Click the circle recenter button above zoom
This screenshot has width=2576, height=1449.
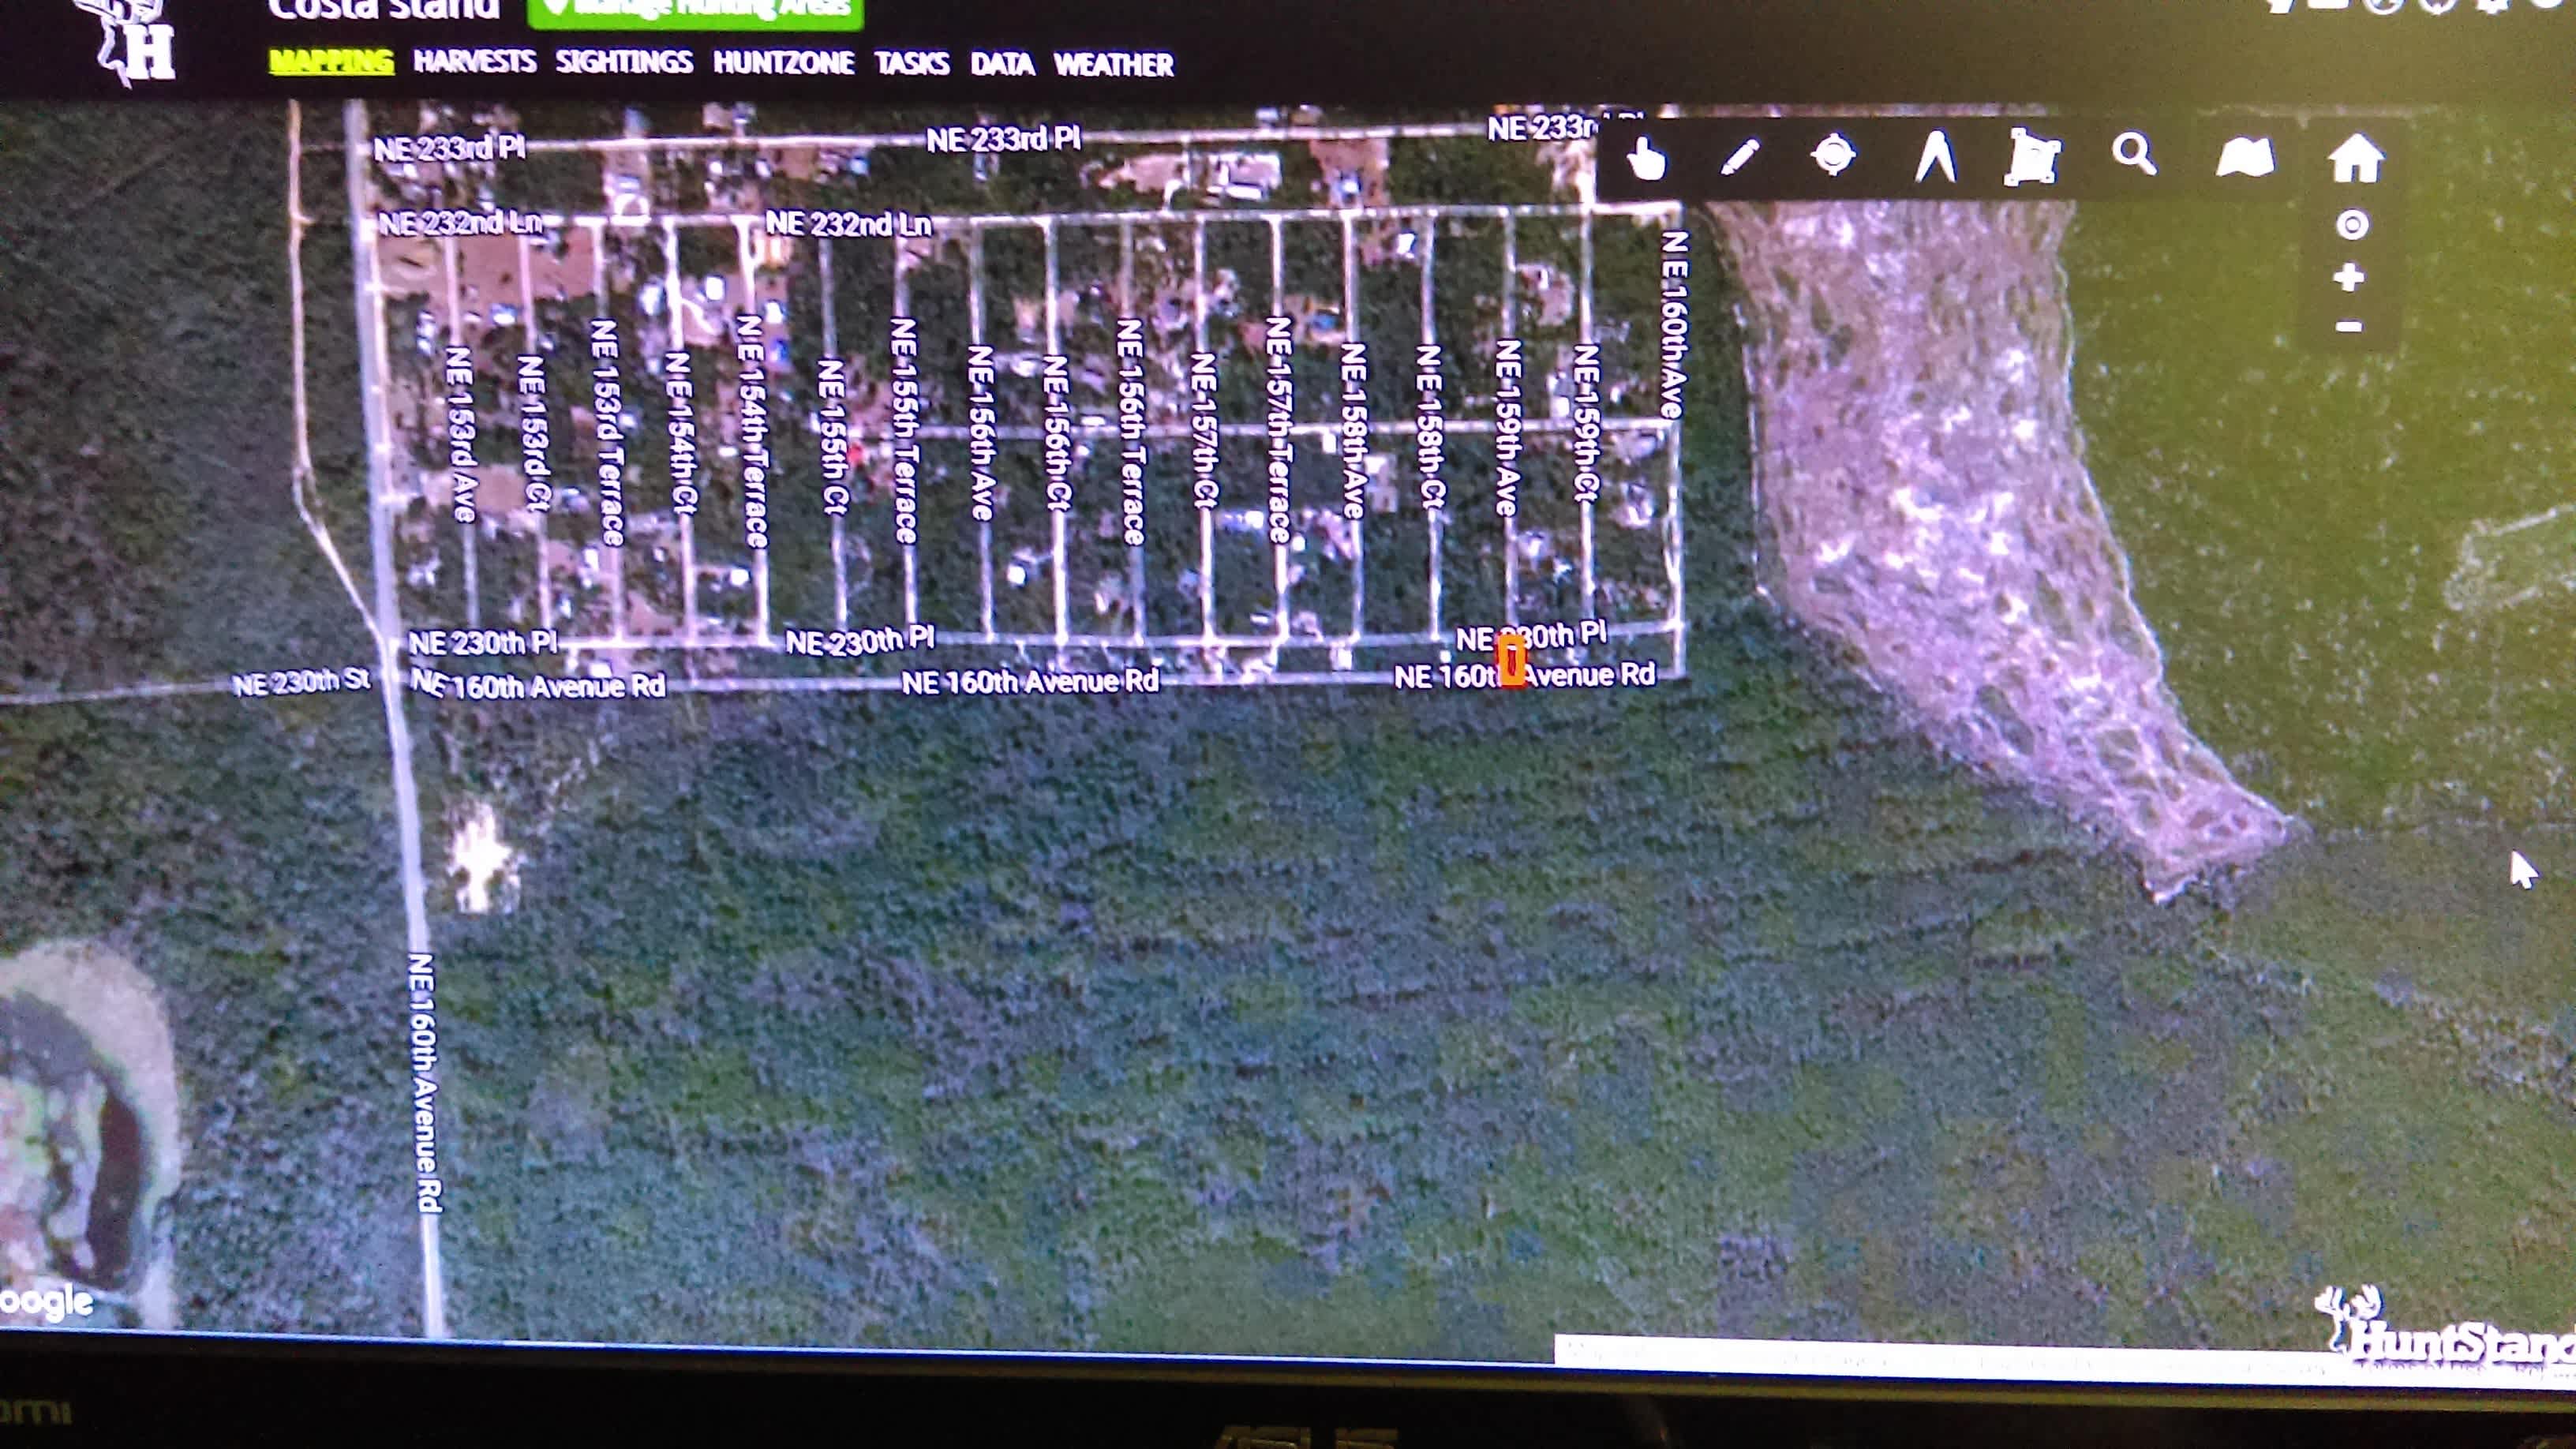[2352, 224]
